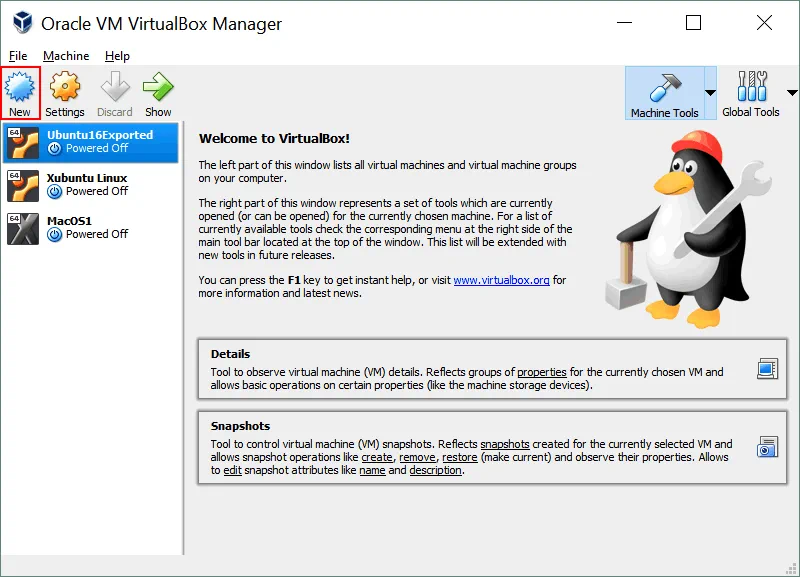Open the Machine menu
800x577 pixels.
click(x=66, y=56)
